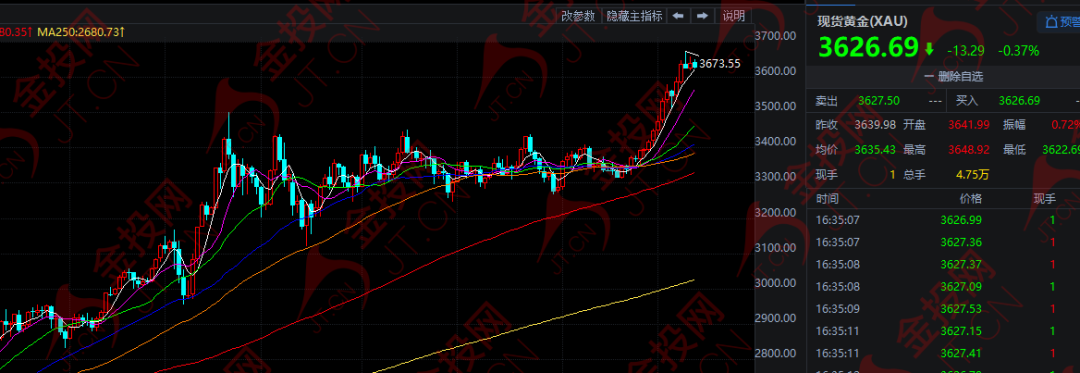This screenshot has width=1080, height=373.
Task: Click the 卖出 price 3627.50
Action: (x=879, y=101)
